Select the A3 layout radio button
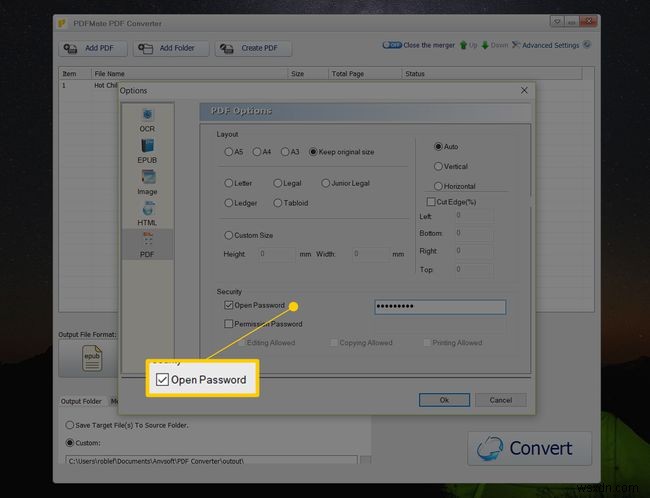The width and height of the screenshot is (650, 498). tap(285, 152)
